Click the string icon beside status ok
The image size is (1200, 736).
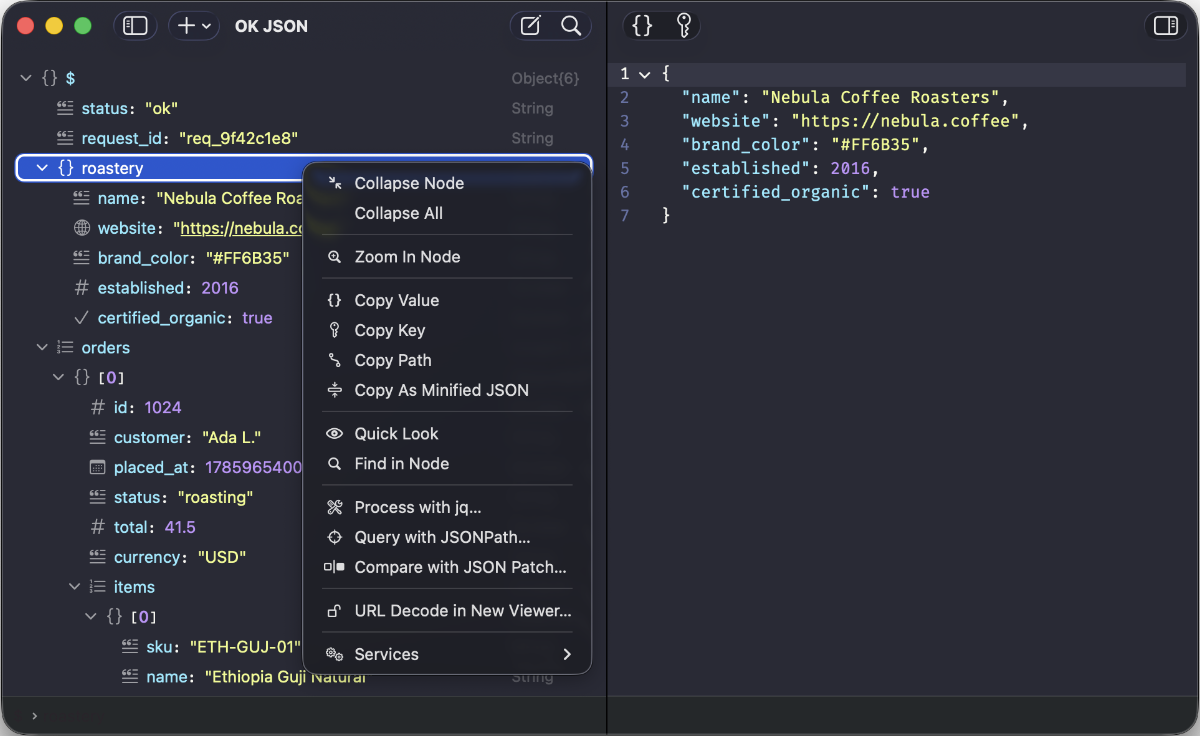click(66, 108)
